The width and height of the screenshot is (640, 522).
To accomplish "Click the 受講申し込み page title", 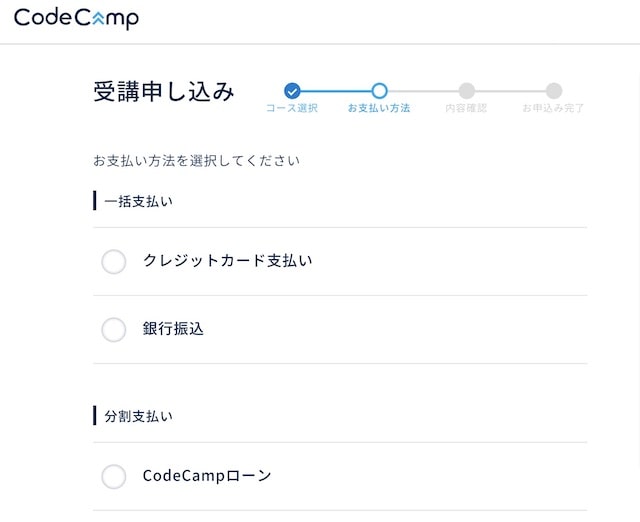I will pyautogui.click(x=164, y=91).
